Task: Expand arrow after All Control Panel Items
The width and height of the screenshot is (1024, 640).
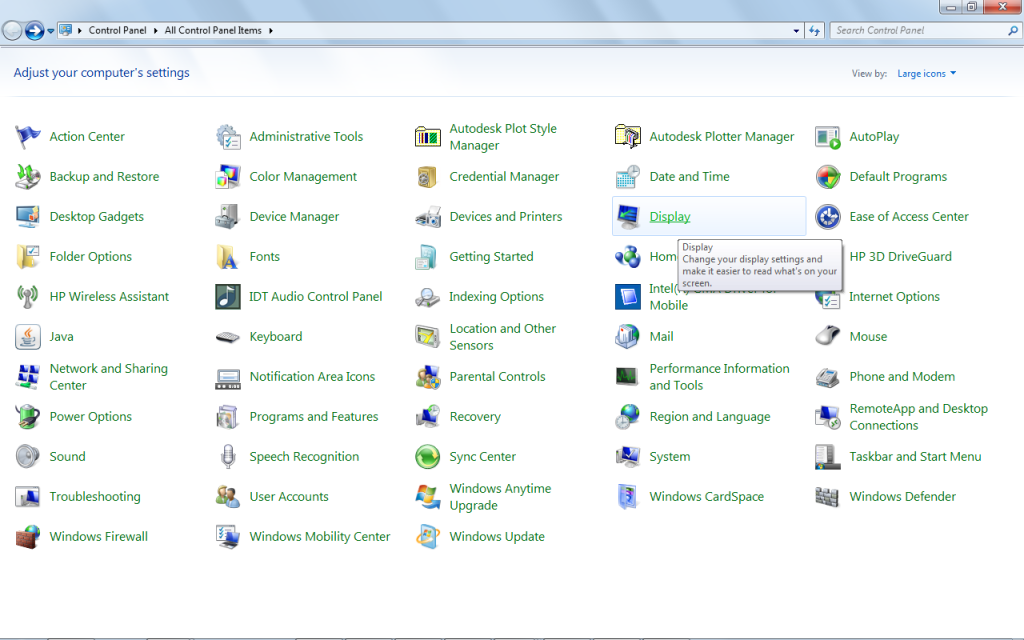Action: [270, 31]
